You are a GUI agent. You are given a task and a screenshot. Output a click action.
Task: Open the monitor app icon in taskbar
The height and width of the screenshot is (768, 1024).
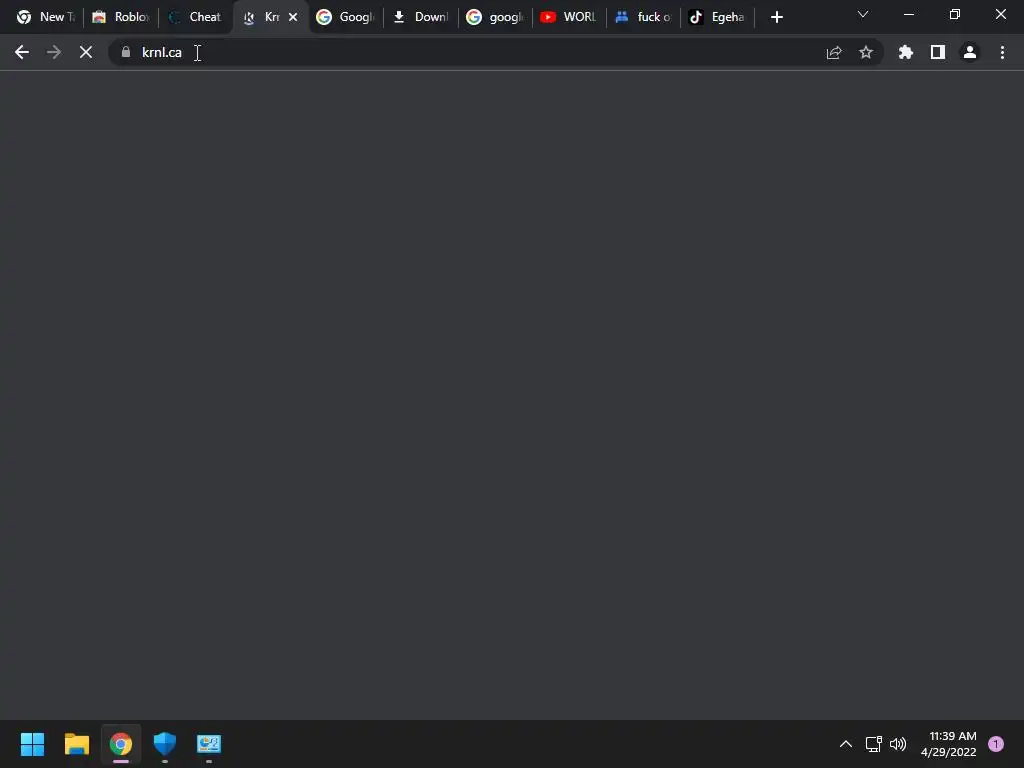[x=209, y=744]
